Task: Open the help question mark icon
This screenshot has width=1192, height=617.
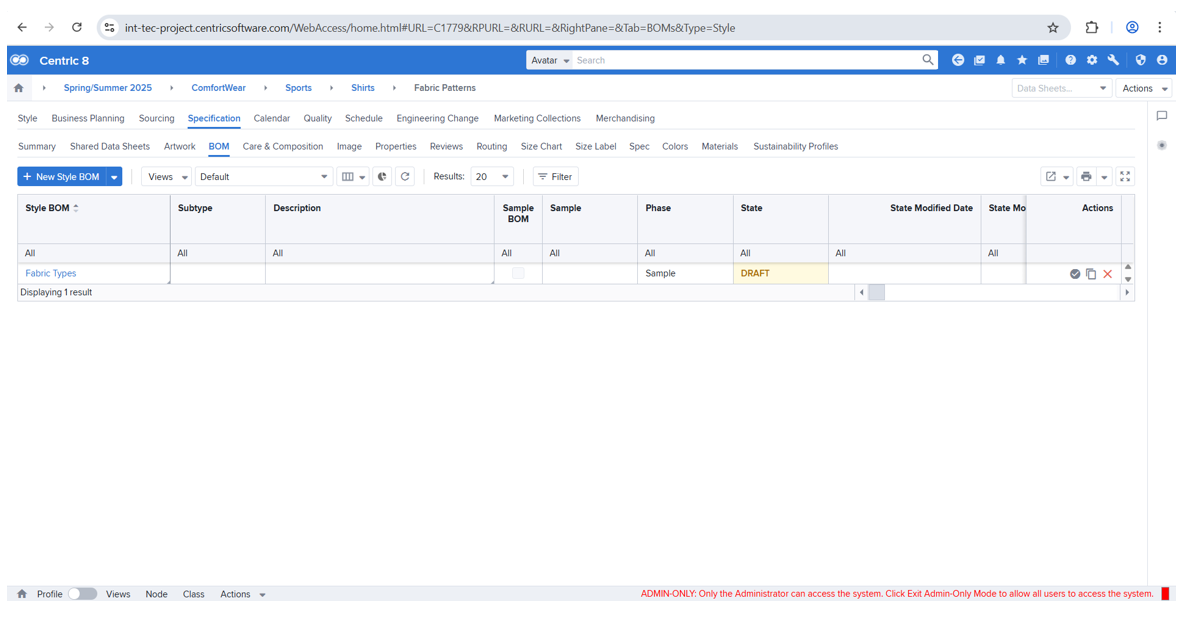Action: coord(1070,60)
